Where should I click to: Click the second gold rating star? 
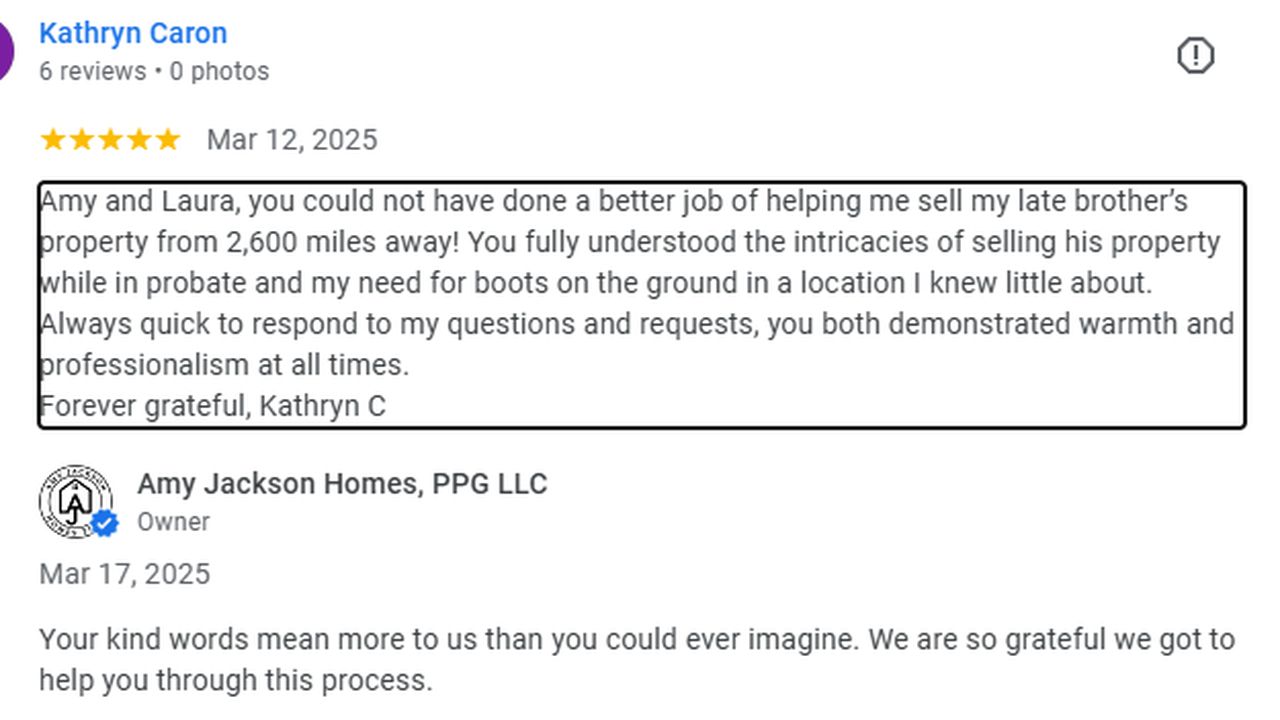click(81, 140)
